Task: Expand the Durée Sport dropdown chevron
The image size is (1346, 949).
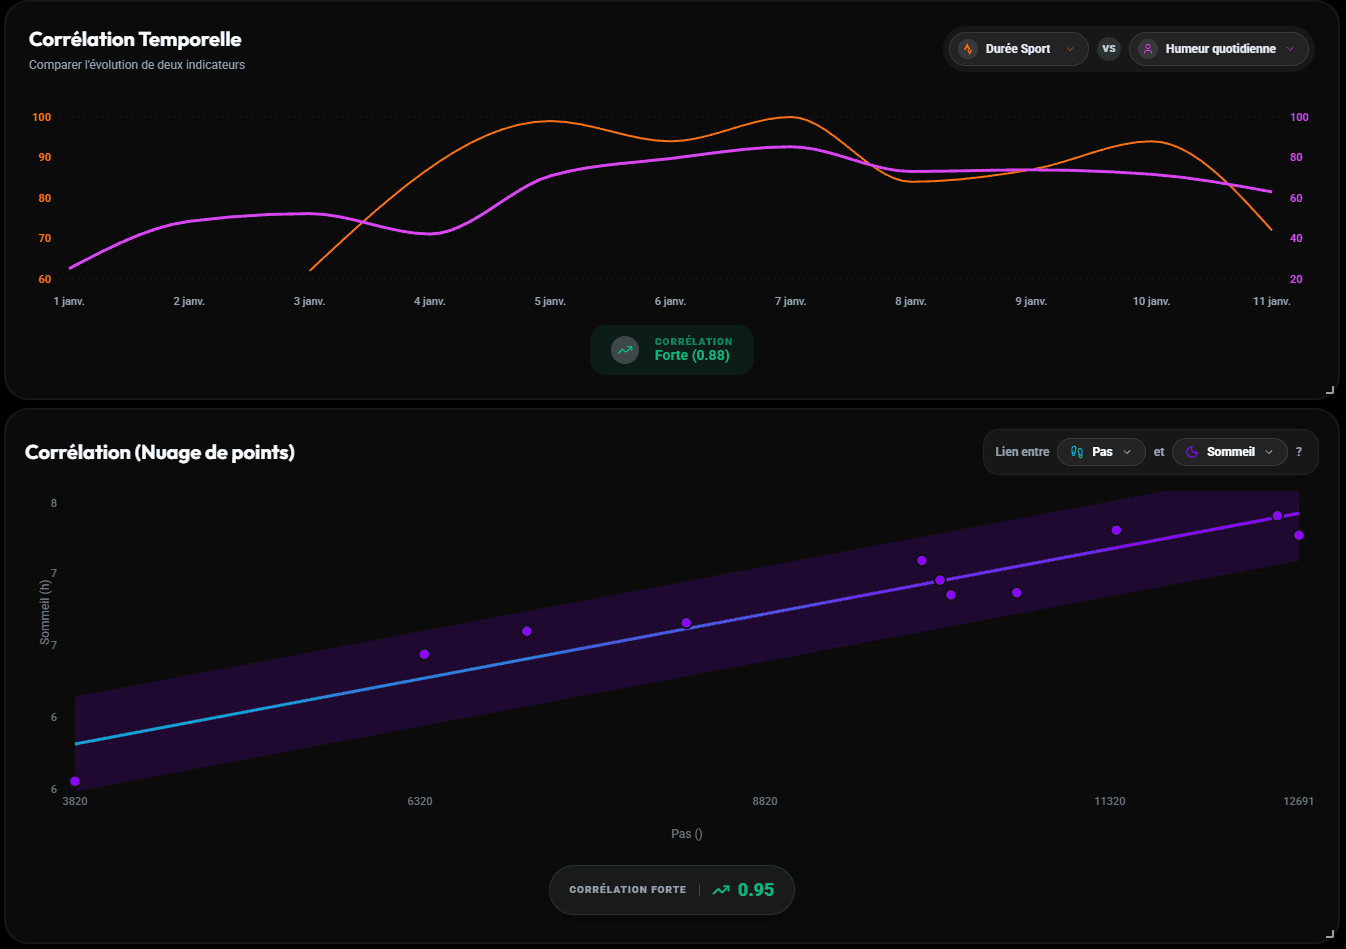Action: (x=1070, y=49)
